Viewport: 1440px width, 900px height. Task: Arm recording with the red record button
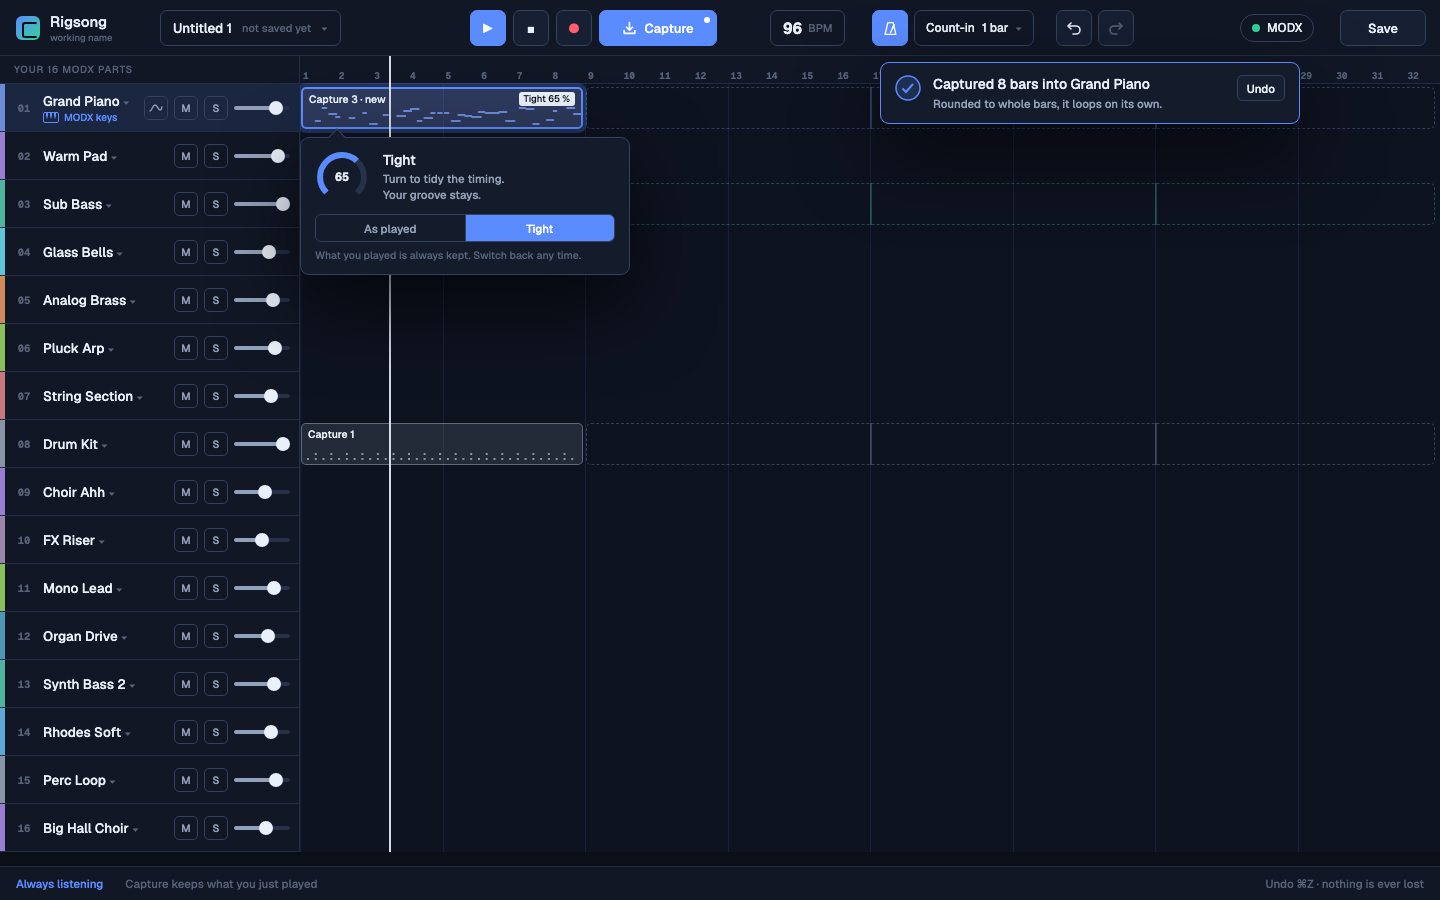[574, 28]
